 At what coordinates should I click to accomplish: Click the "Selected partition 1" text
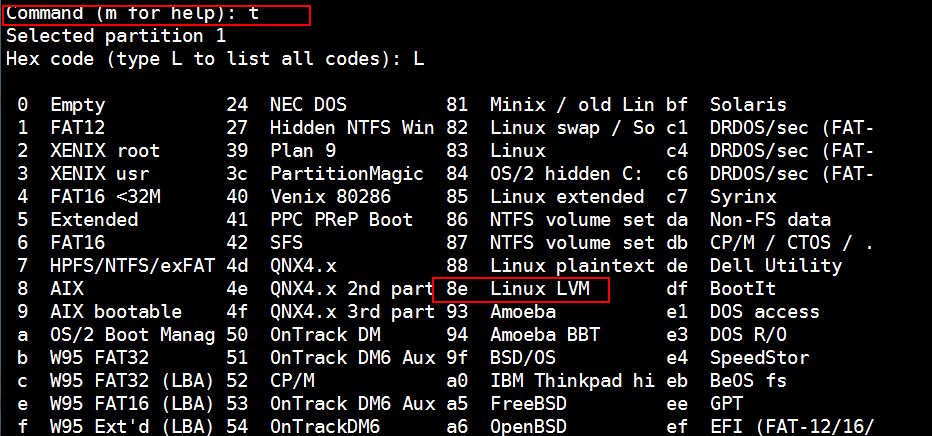[x=116, y=36]
